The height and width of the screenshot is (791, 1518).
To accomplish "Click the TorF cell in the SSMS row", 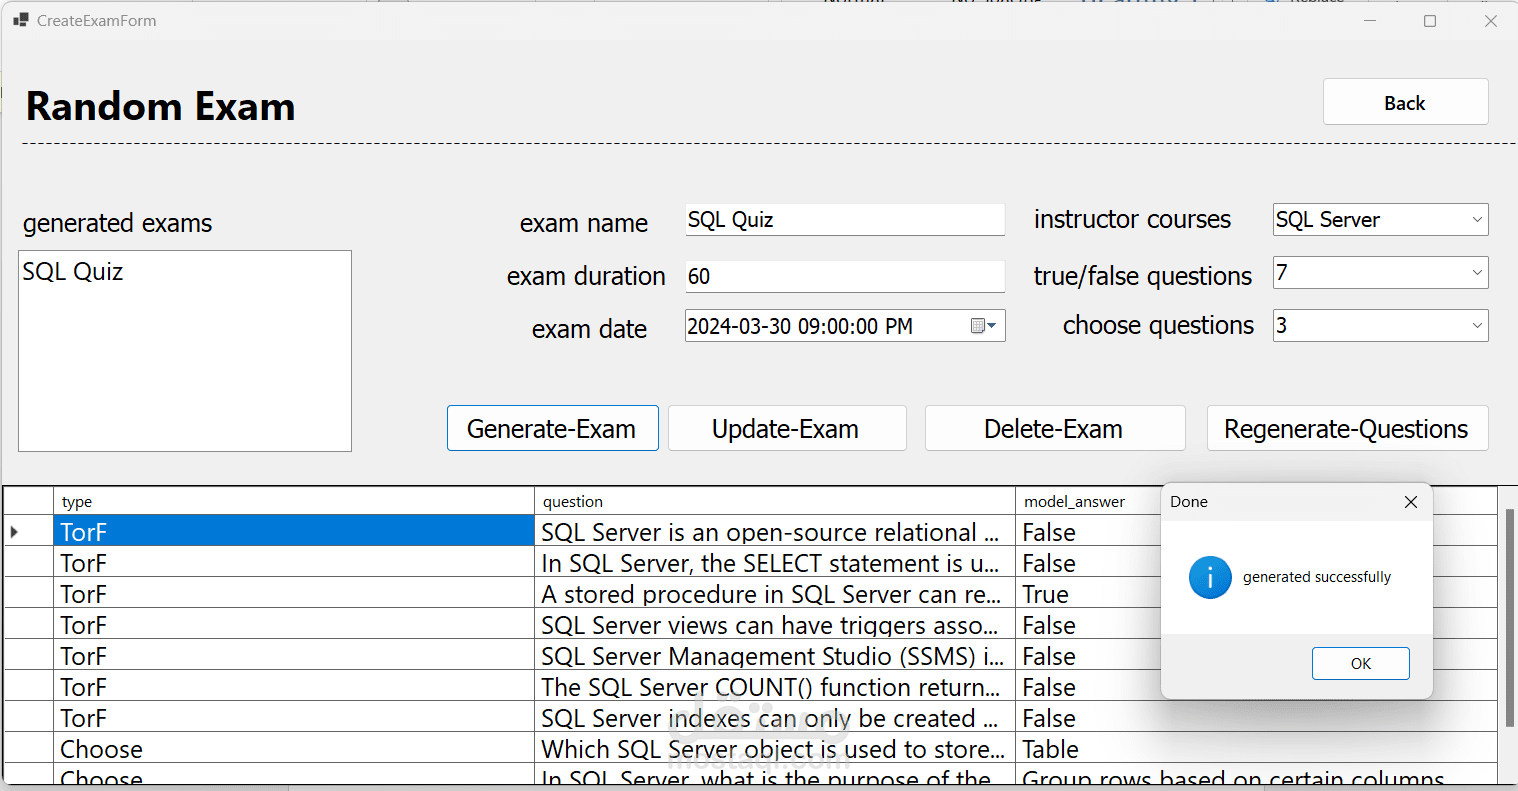I will (x=294, y=656).
